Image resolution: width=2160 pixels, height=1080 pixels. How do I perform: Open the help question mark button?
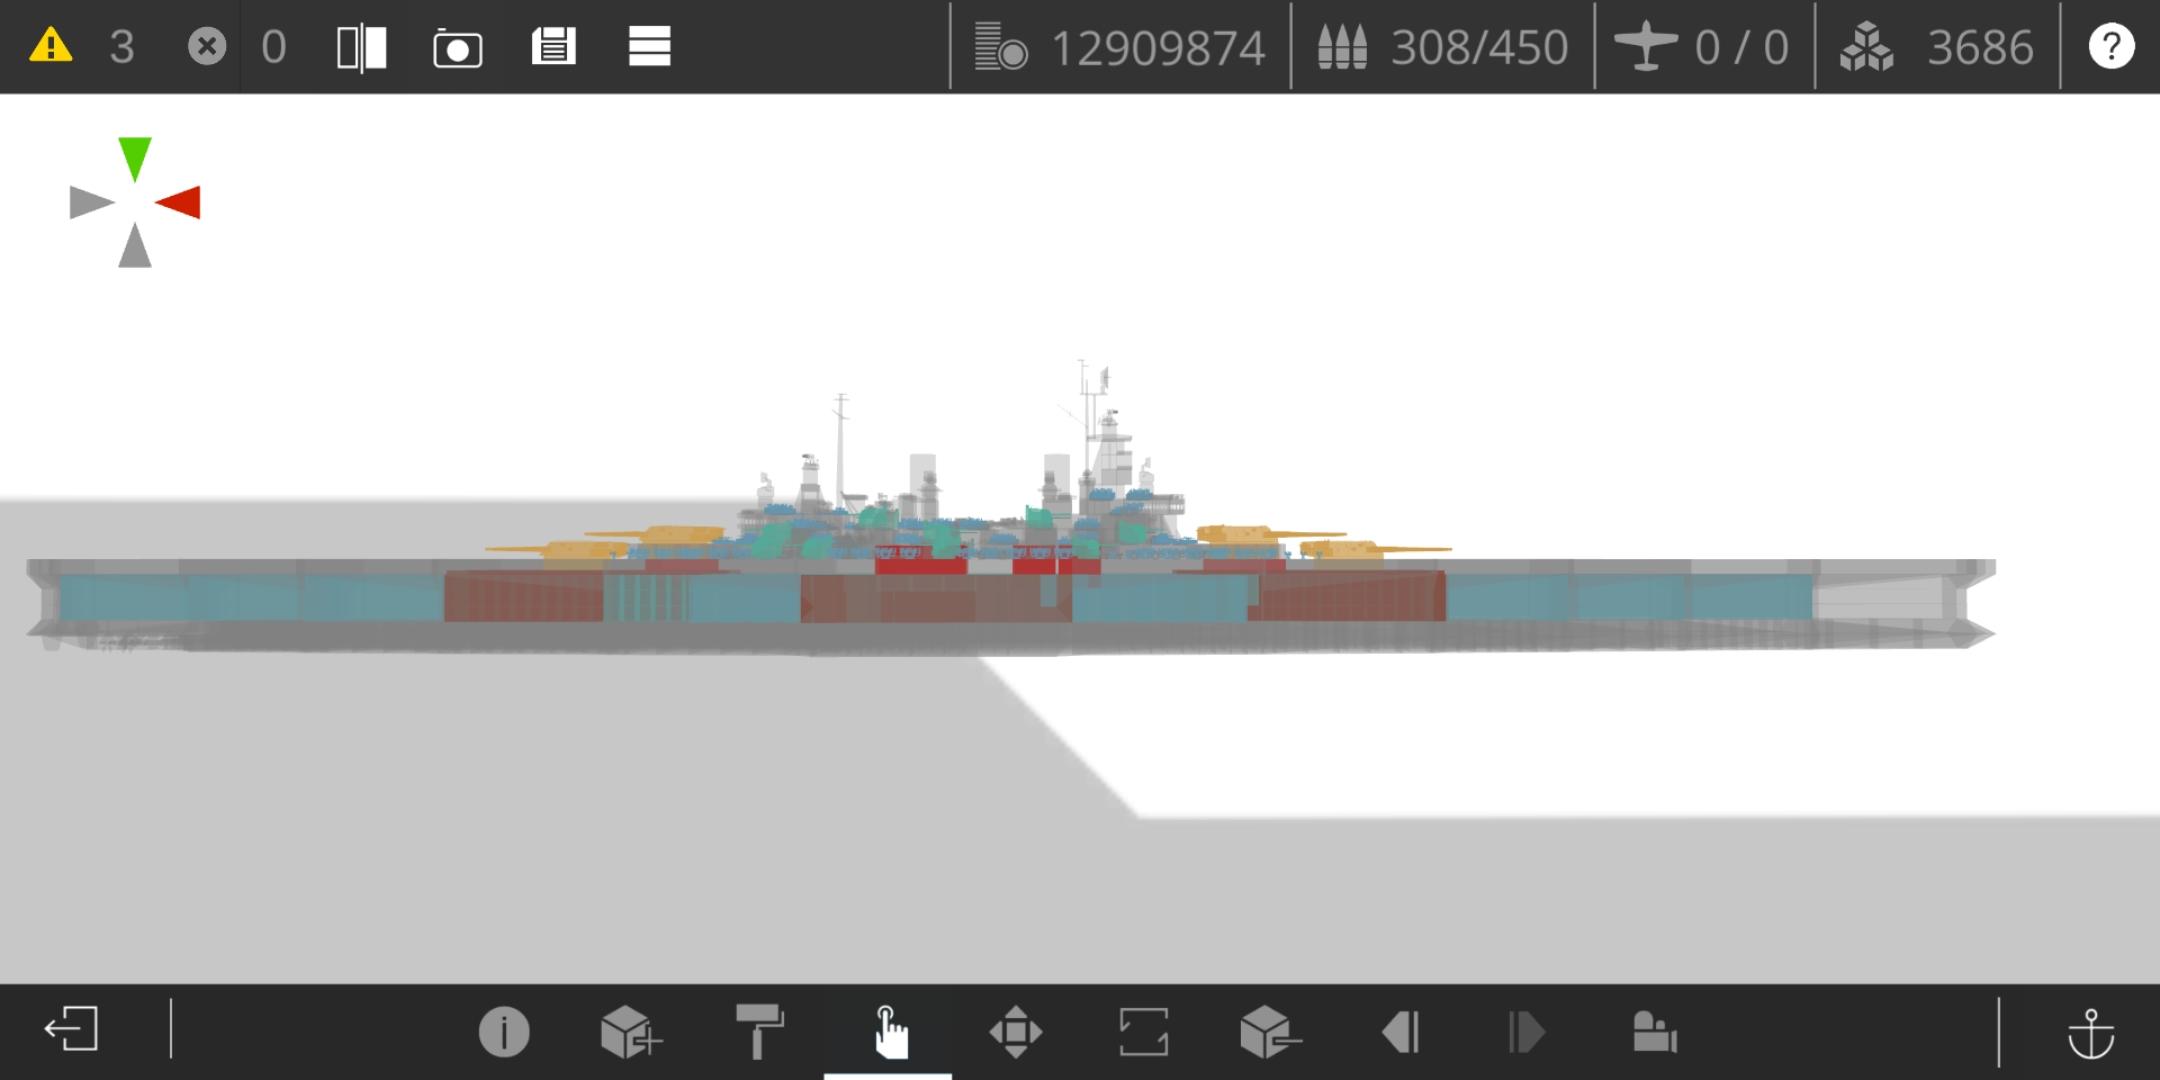2111,47
